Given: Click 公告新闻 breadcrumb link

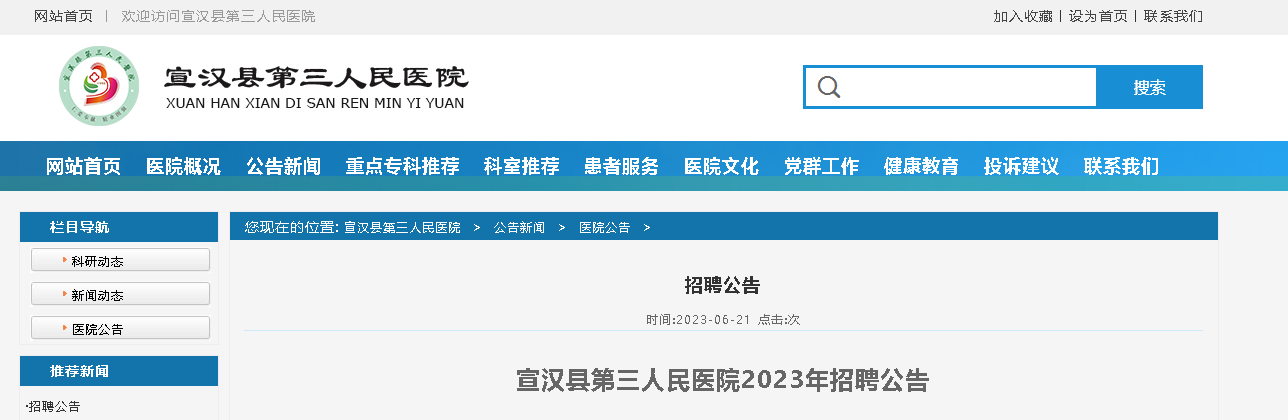Looking at the screenshot, I should point(519,228).
